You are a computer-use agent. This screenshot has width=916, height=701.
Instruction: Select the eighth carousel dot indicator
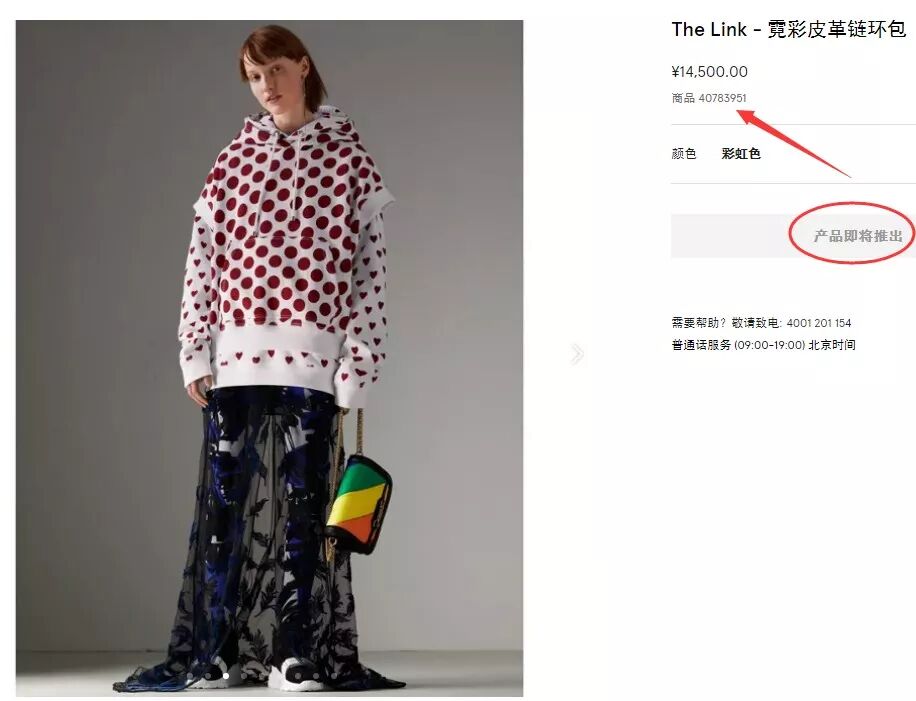(316, 676)
